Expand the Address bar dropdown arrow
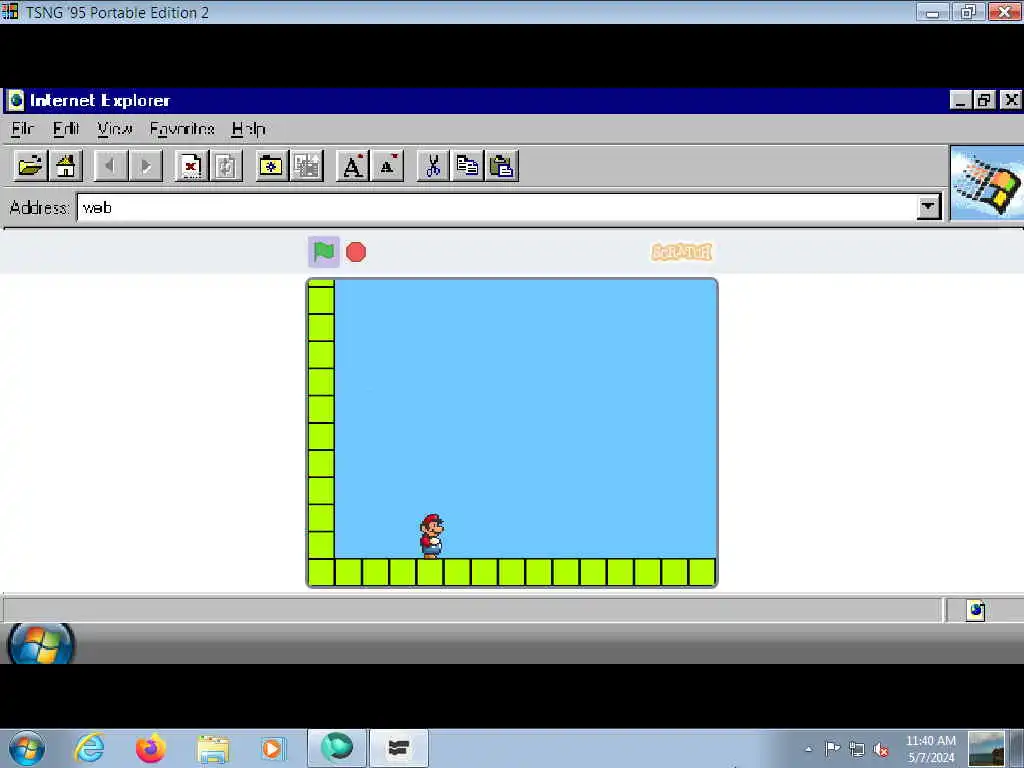This screenshot has height=768, width=1024. pyautogui.click(x=928, y=208)
